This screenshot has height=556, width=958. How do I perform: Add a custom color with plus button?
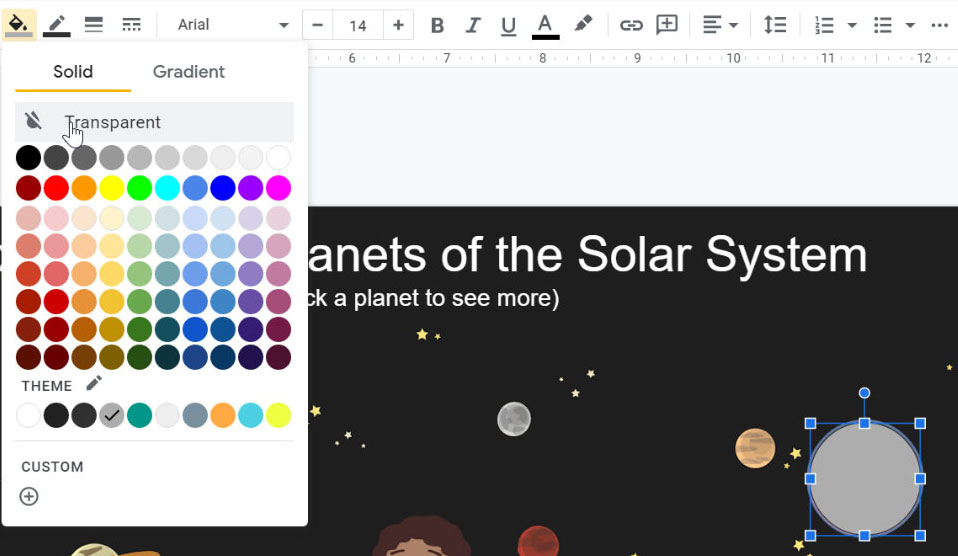click(29, 496)
